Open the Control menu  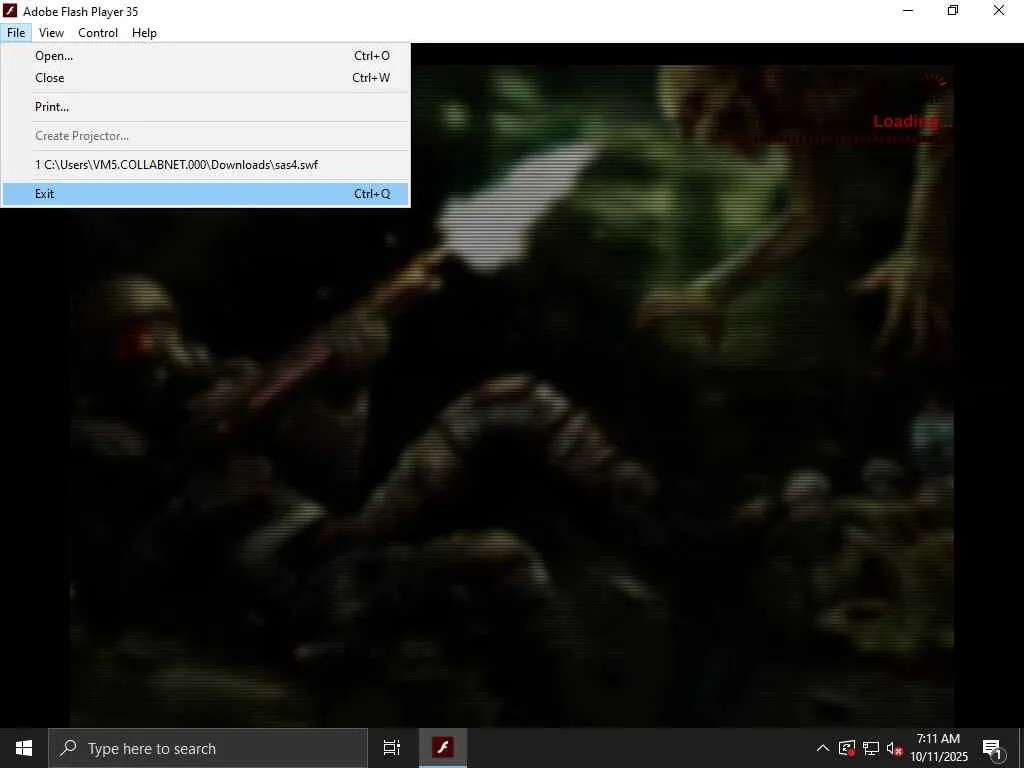coord(98,33)
